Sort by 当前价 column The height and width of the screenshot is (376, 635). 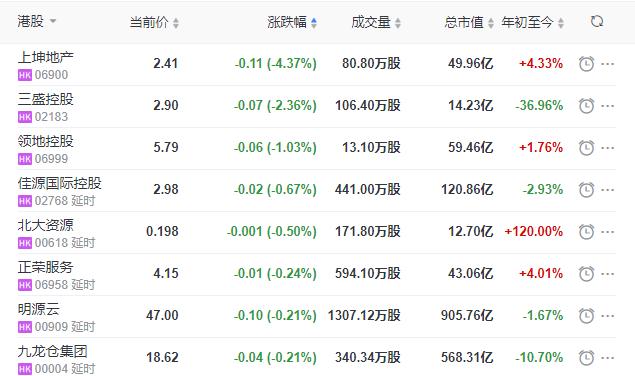point(154,22)
